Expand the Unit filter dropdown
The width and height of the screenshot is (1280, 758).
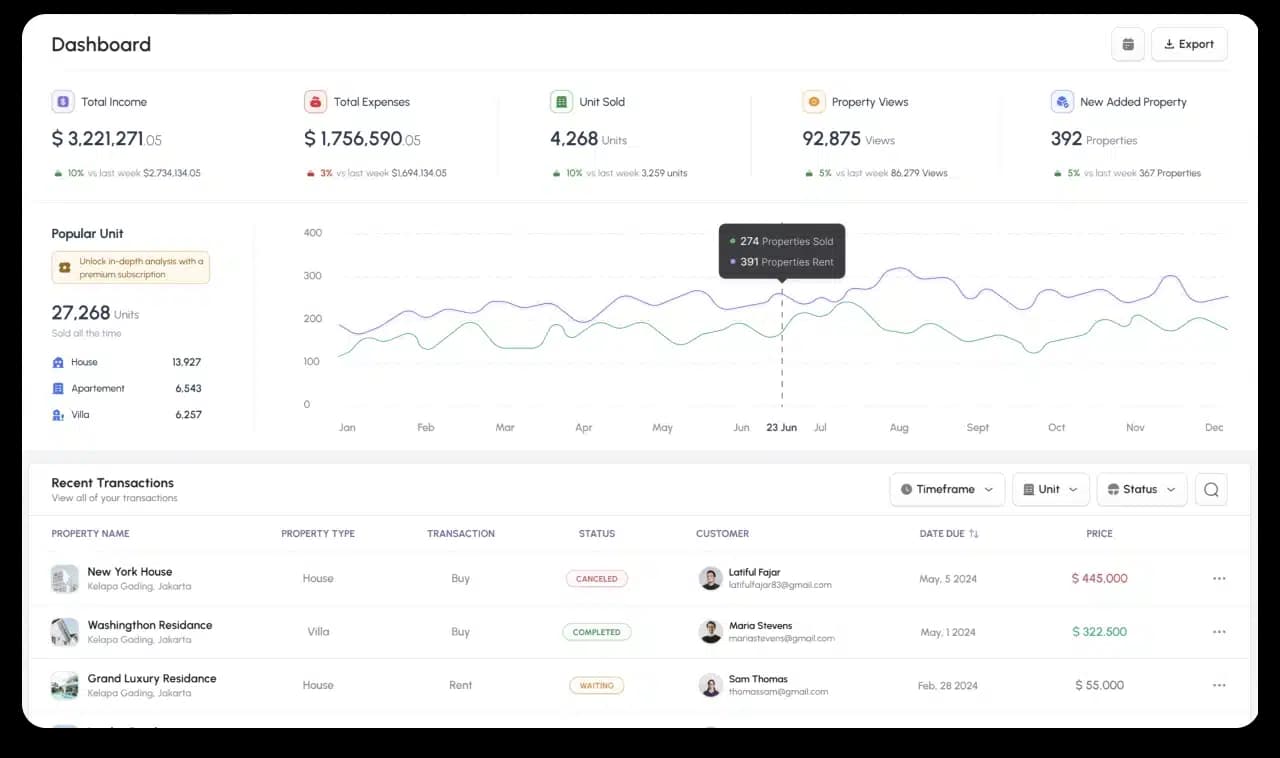click(1050, 489)
